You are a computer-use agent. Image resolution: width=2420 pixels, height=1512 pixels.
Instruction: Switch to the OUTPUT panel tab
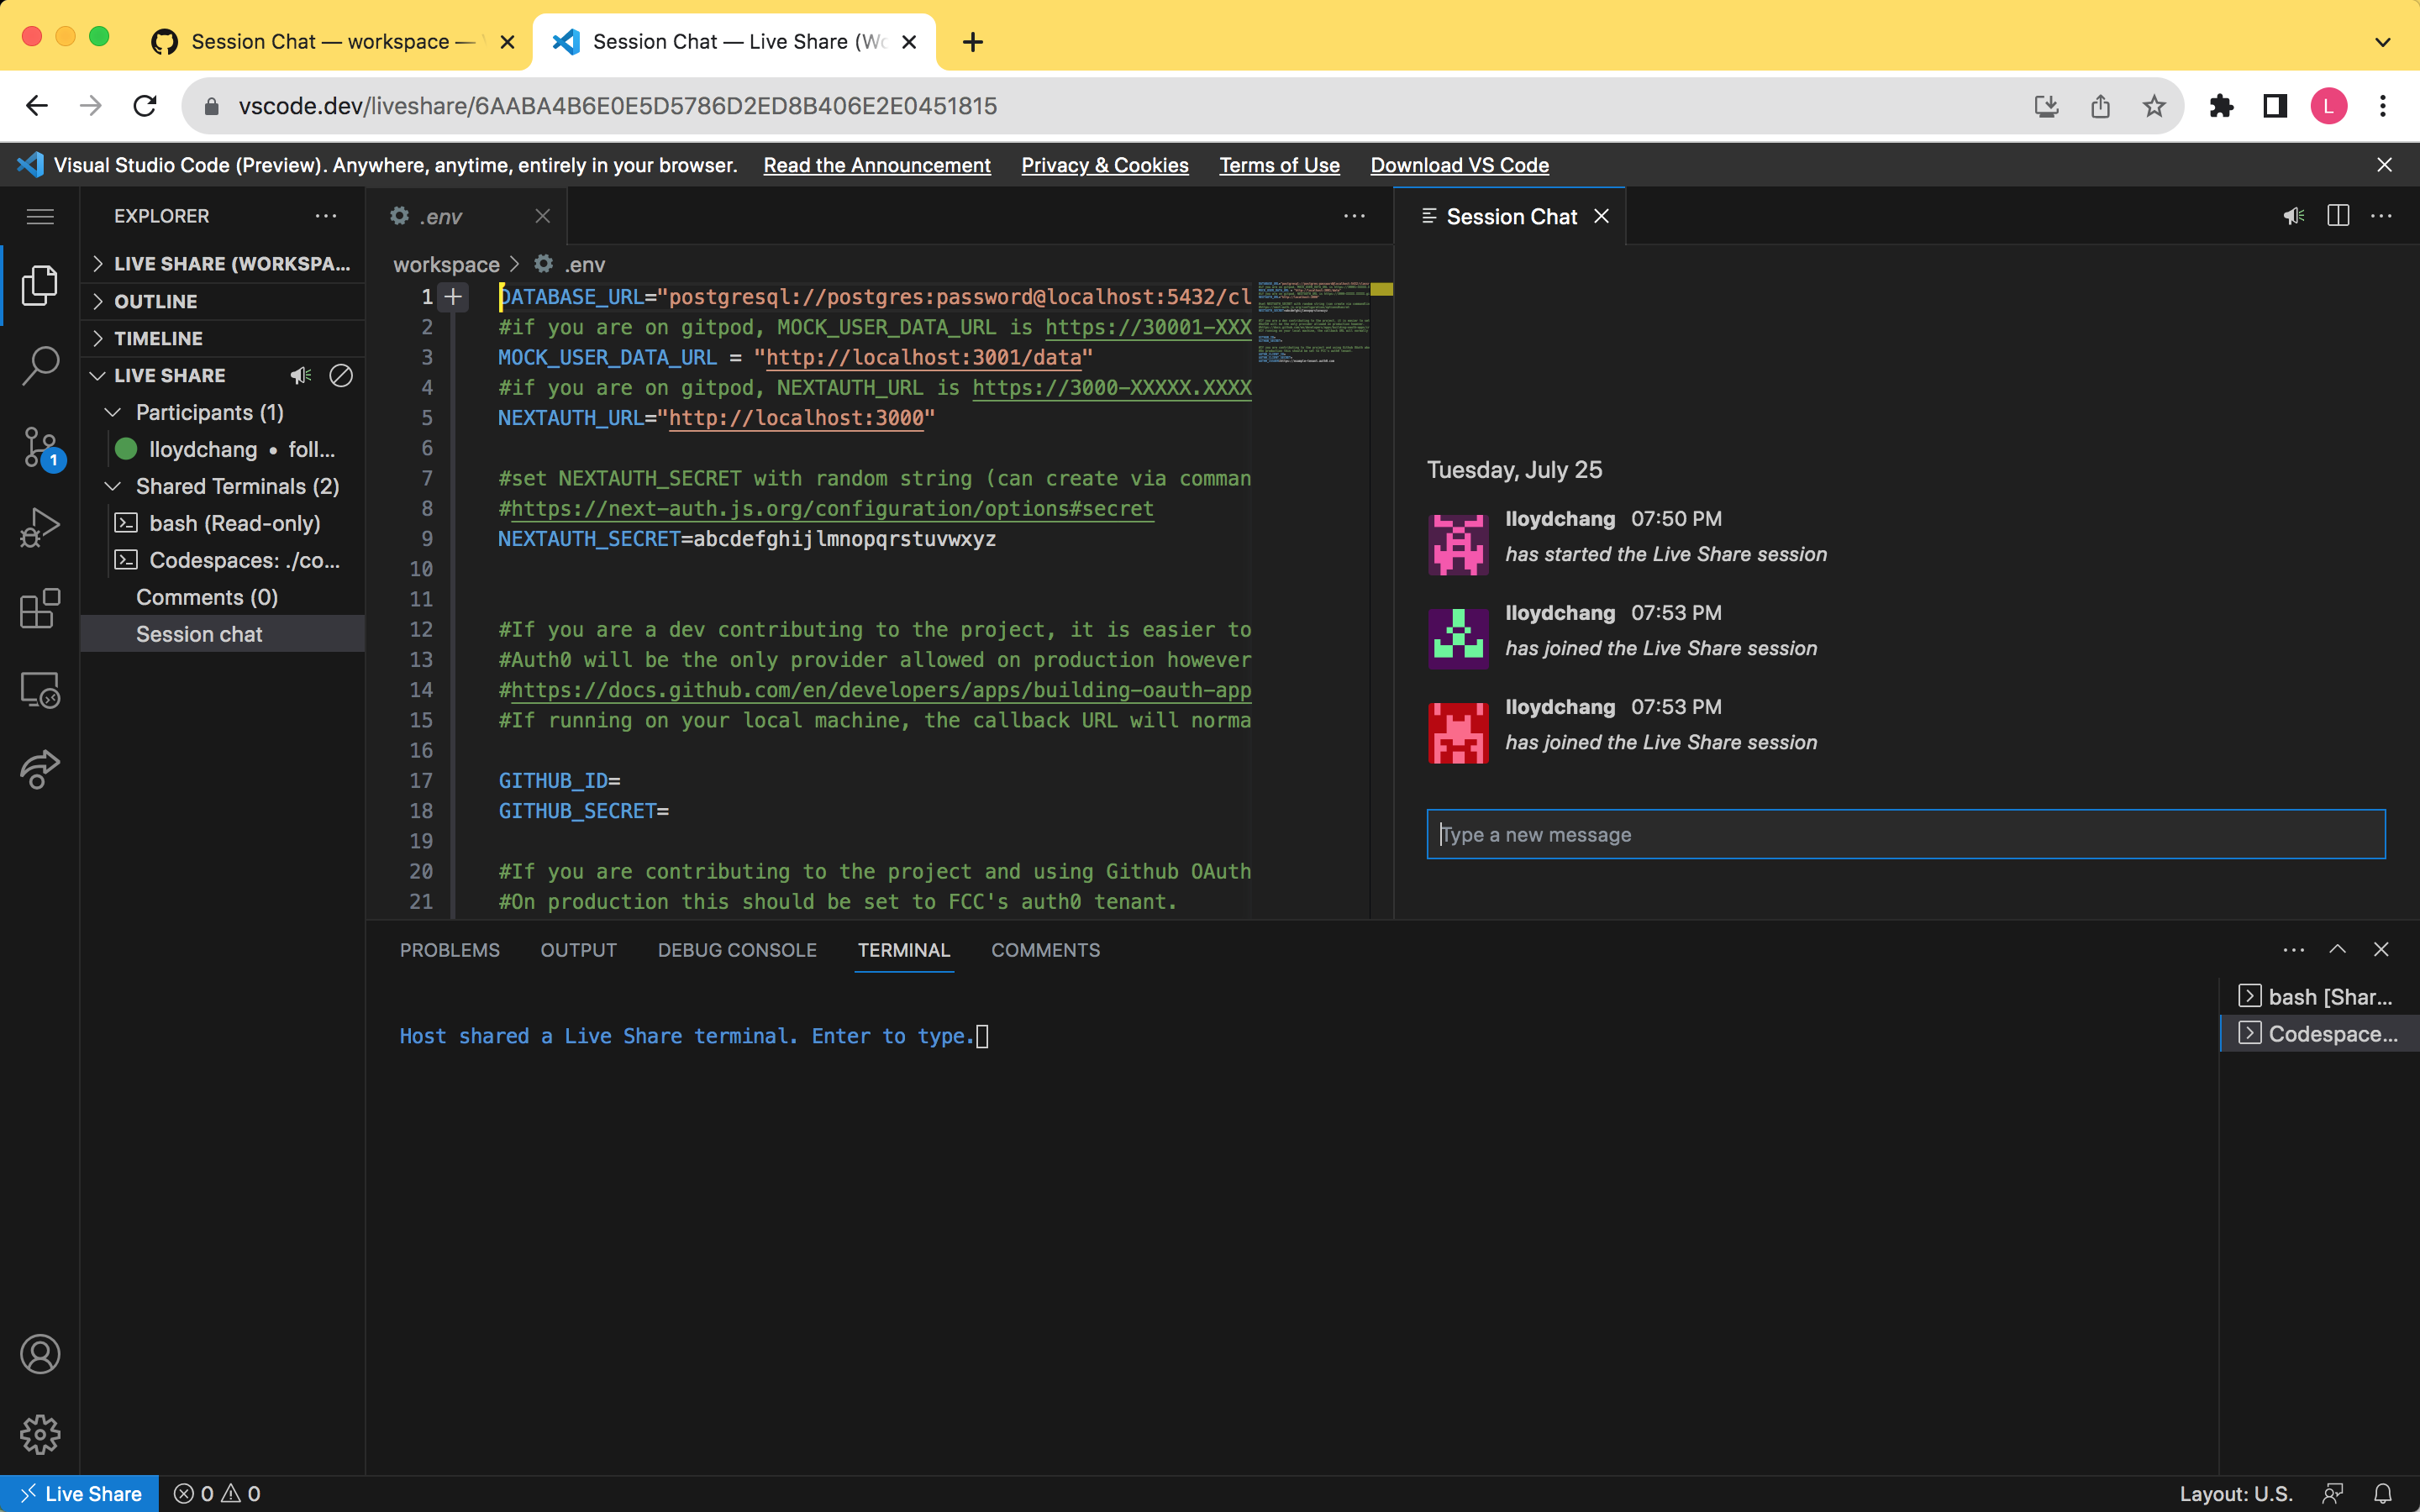579,950
